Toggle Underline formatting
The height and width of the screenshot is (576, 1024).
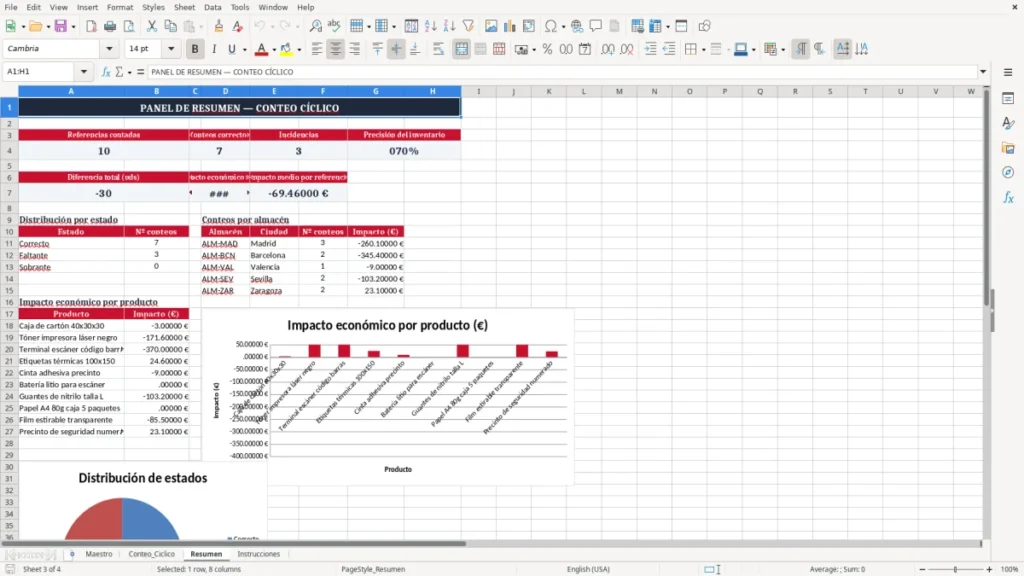pyautogui.click(x=231, y=49)
